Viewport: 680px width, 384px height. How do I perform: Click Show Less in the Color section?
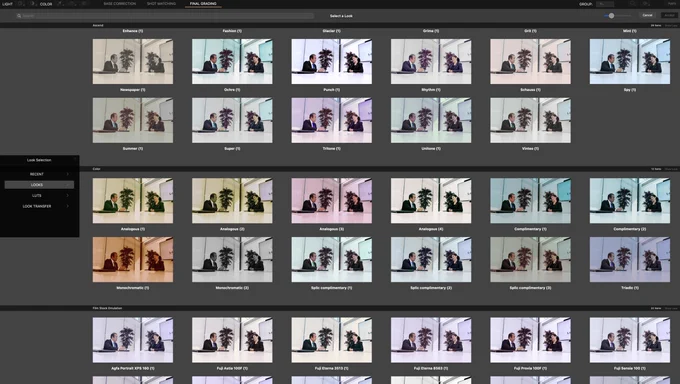(671, 169)
